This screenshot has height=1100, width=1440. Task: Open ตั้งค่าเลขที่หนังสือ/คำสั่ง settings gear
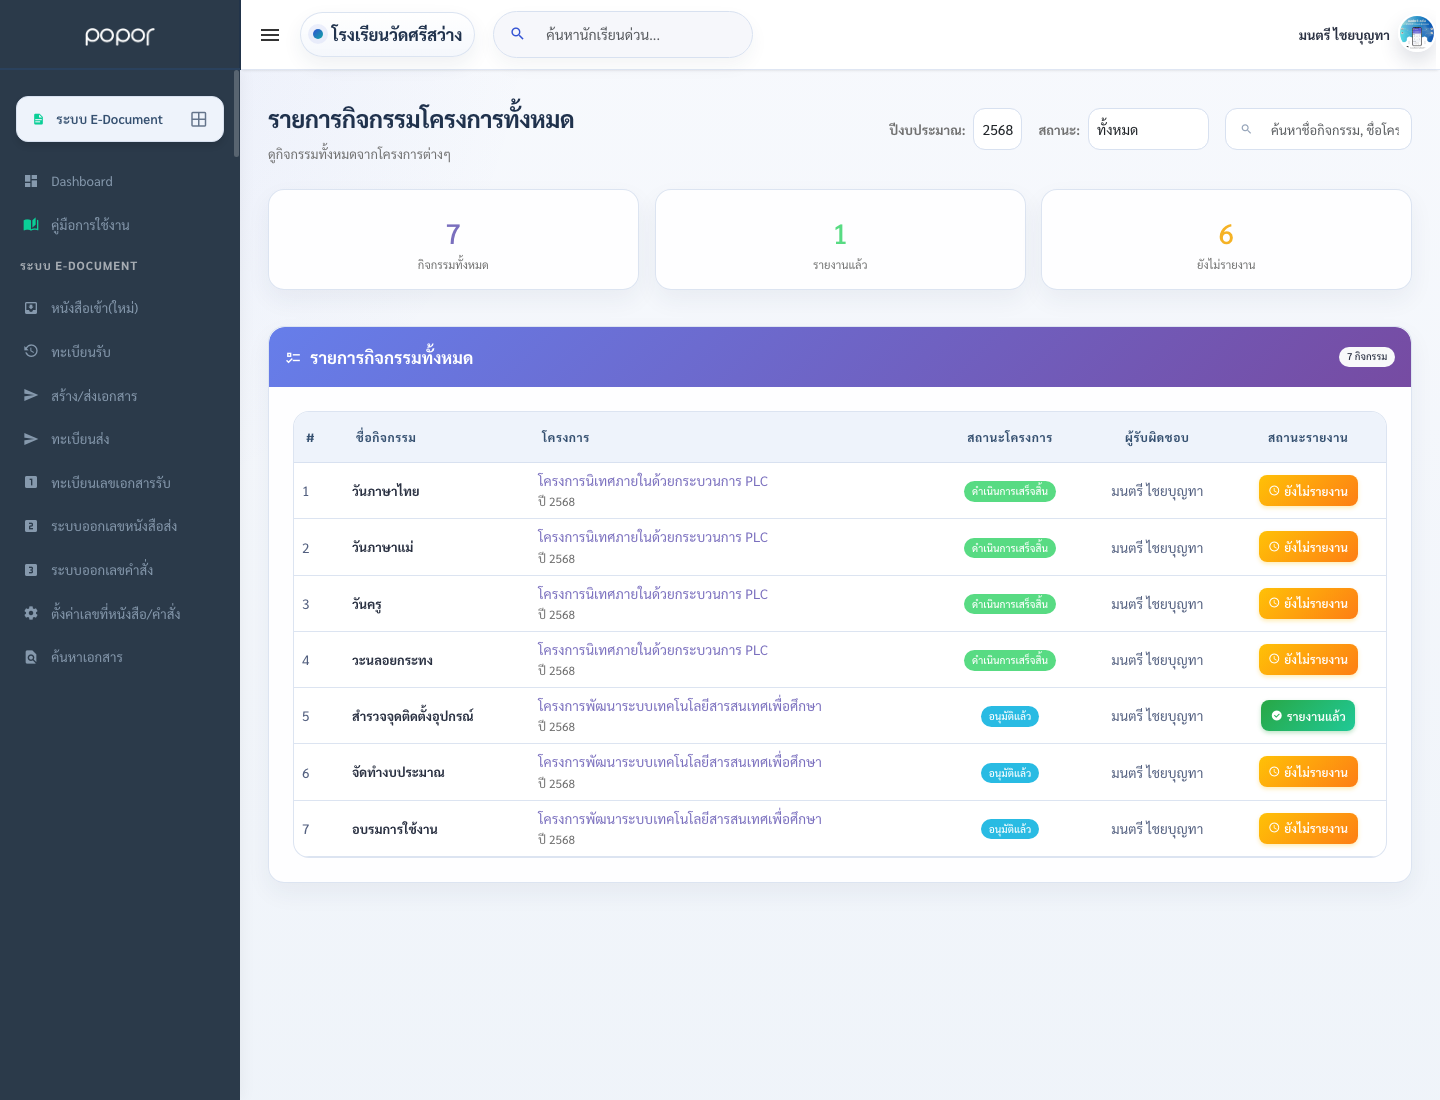pyautogui.click(x=31, y=613)
